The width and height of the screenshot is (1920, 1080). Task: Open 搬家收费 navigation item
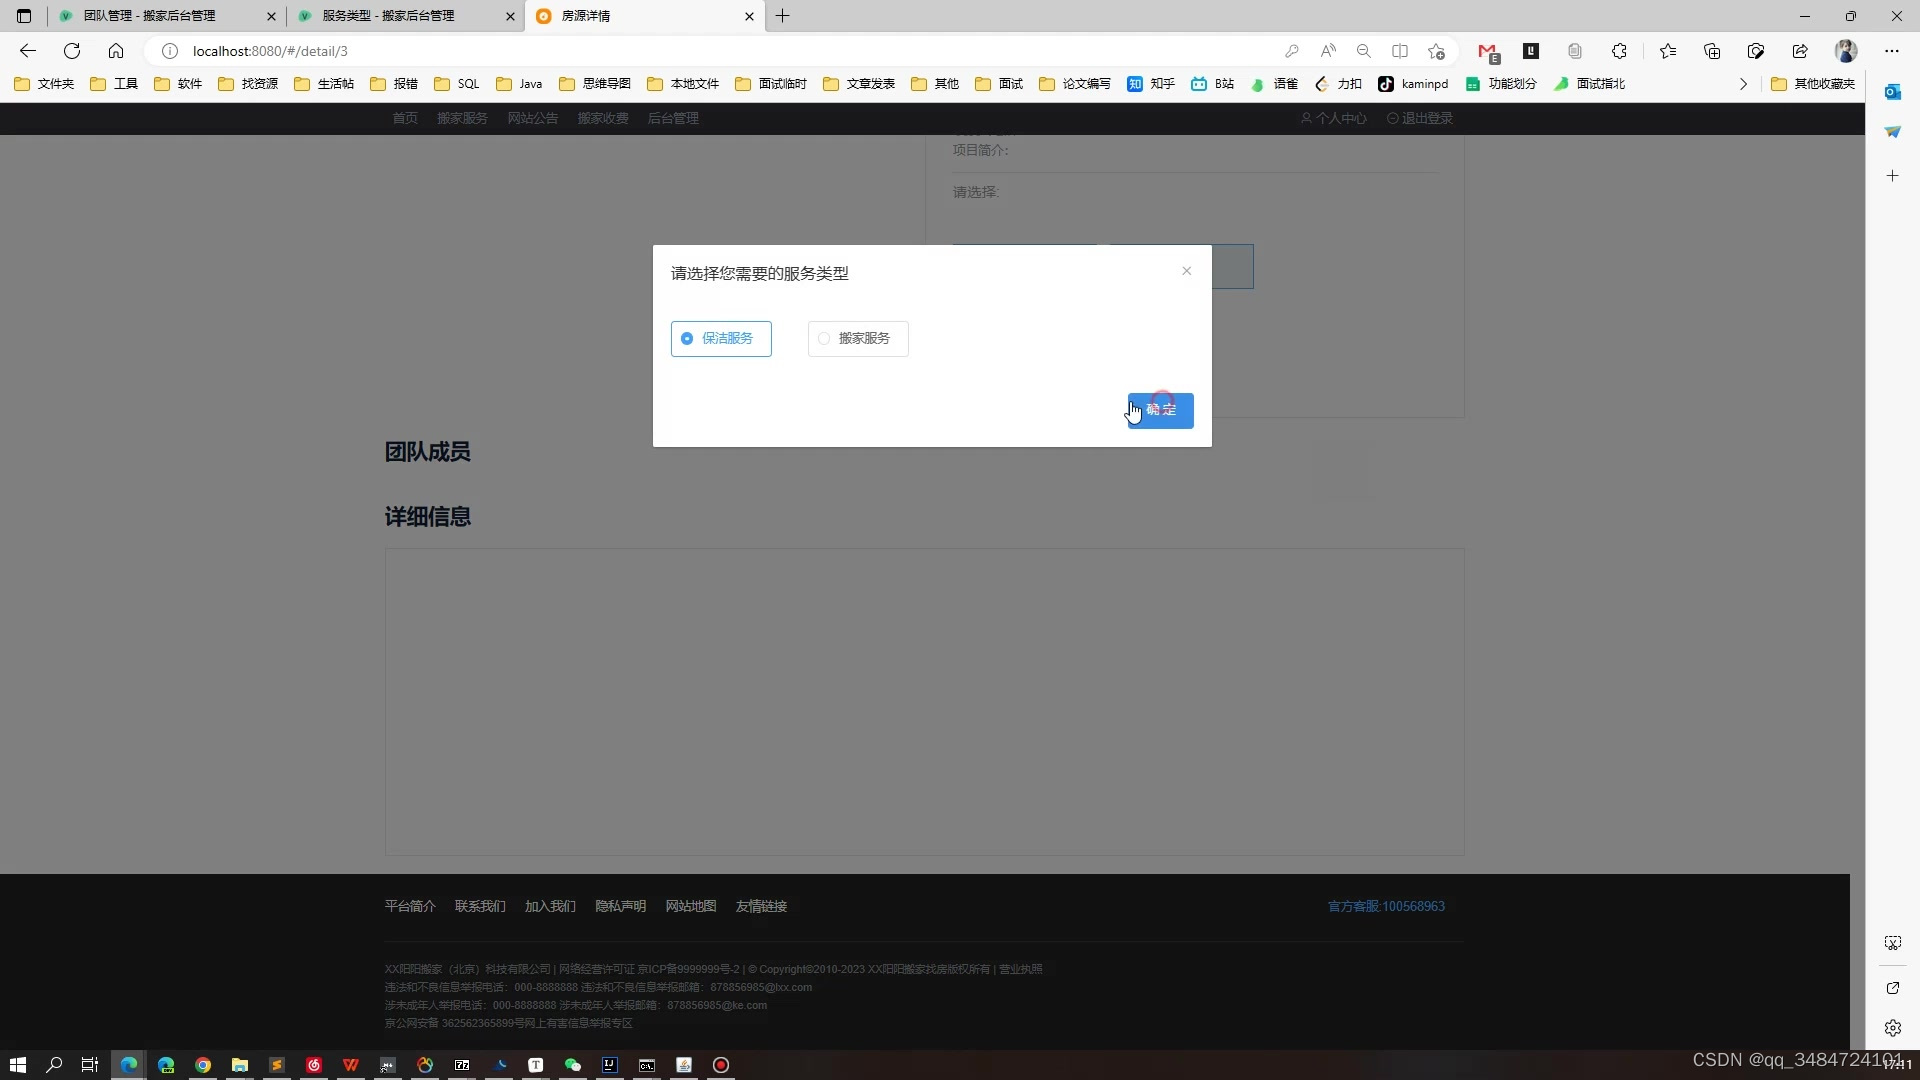point(603,118)
